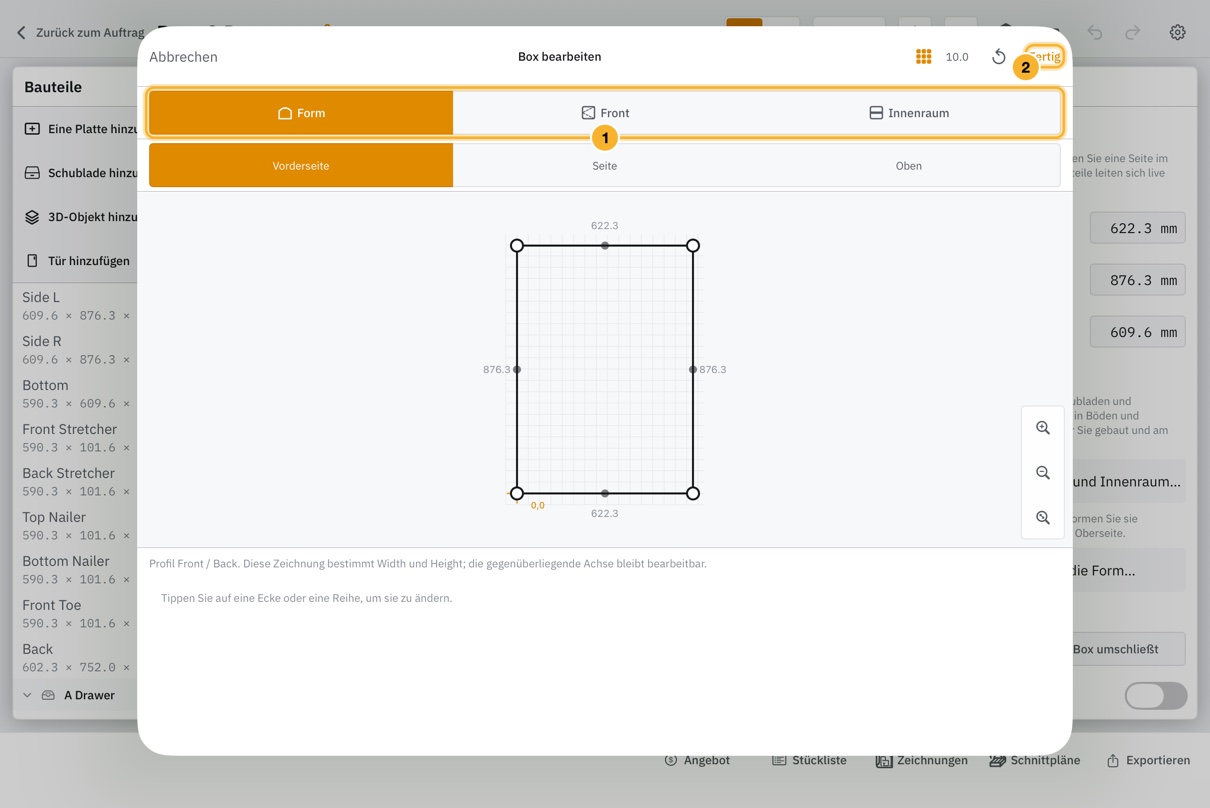Viewport: 1210px width, 808px height.
Task: Select the bottom edge midpoint handle
Action: [x=605, y=493]
